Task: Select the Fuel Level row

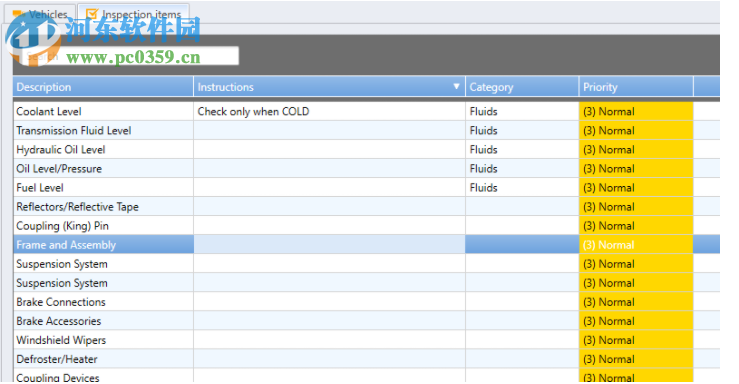Action: [366, 188]
